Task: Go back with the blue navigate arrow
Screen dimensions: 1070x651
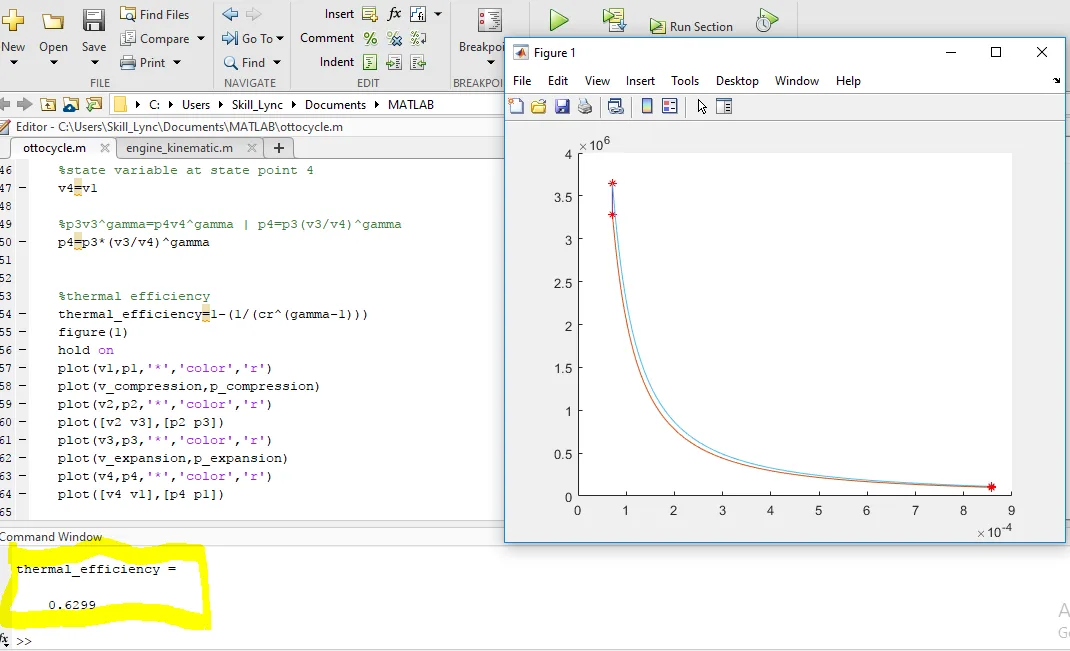Action: 231,14
